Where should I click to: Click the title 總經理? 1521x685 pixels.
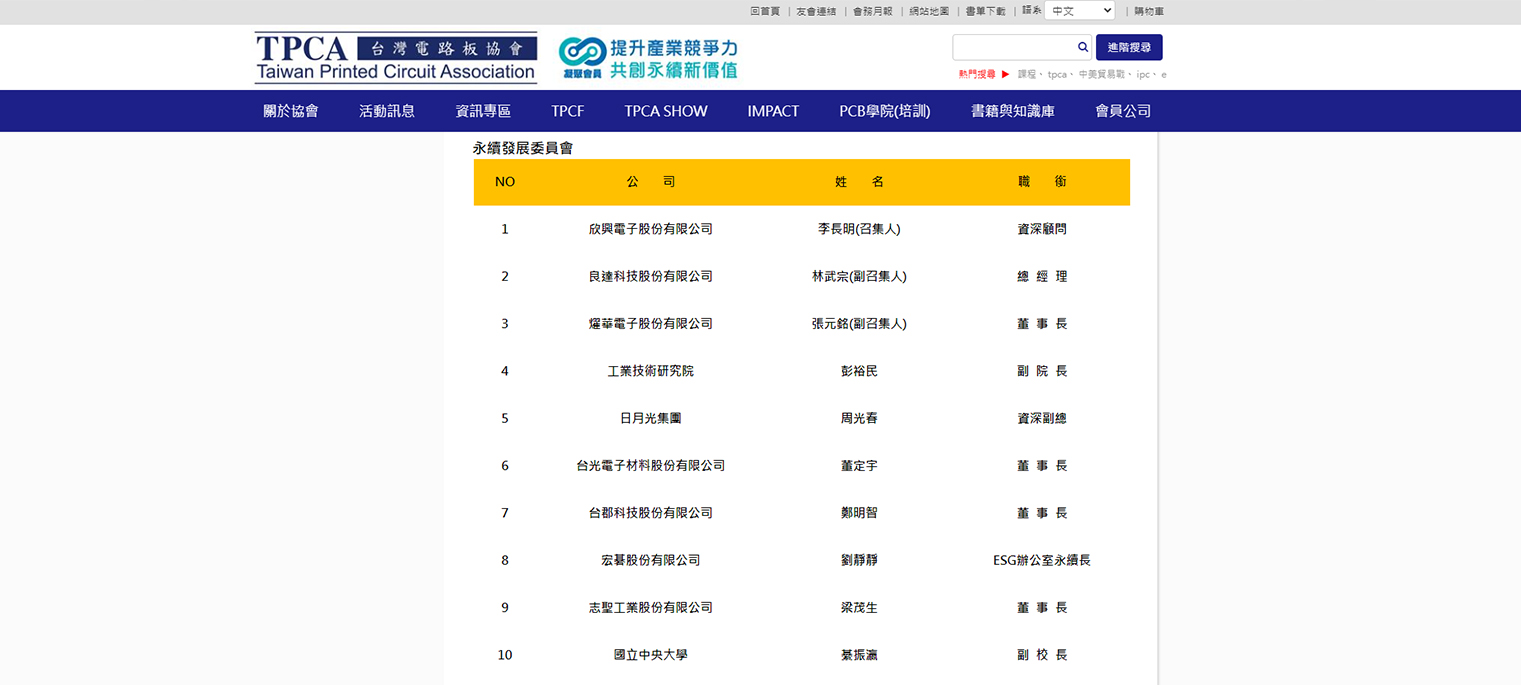(1042, 276)
